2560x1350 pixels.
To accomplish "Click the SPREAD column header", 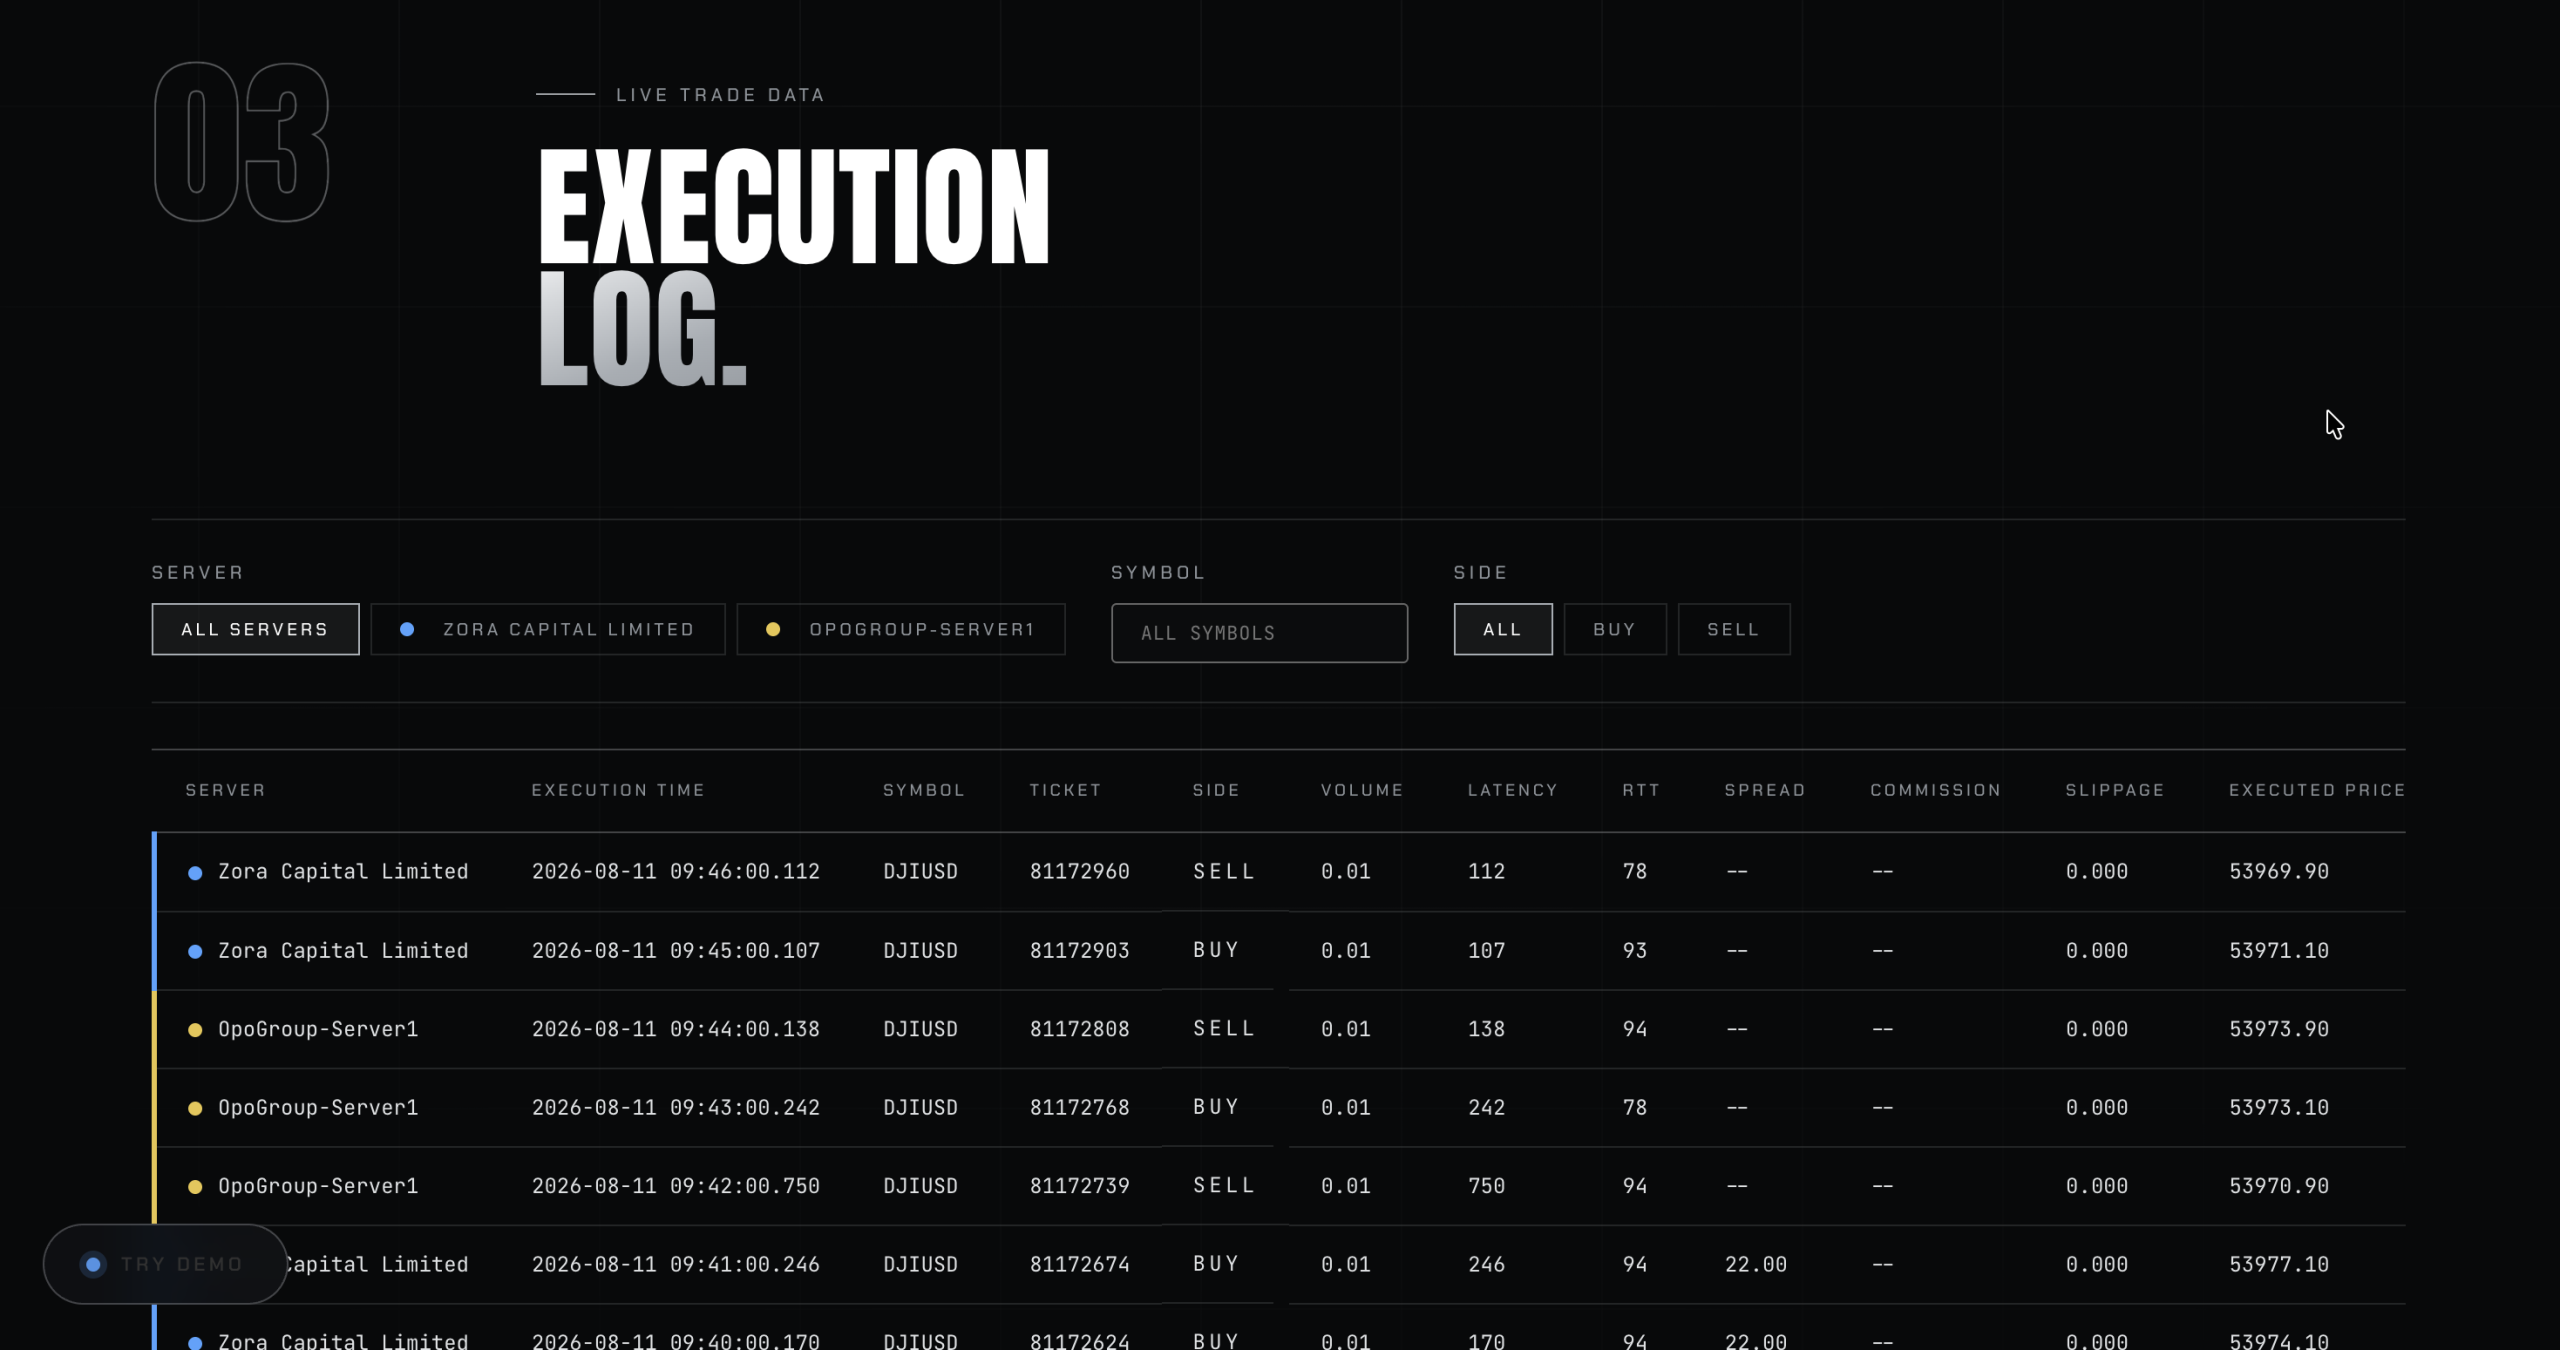I will (1765, 790).
